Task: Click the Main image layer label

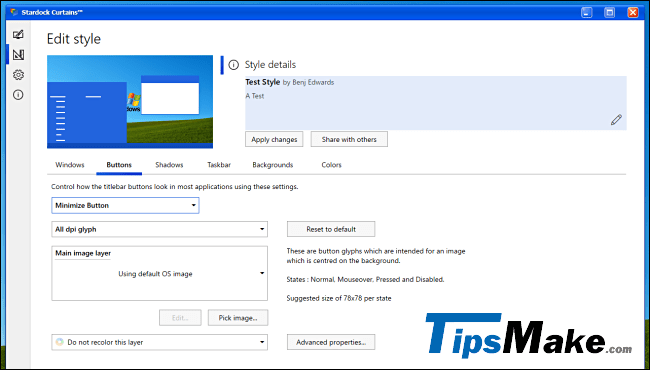Action: (83, 253)
